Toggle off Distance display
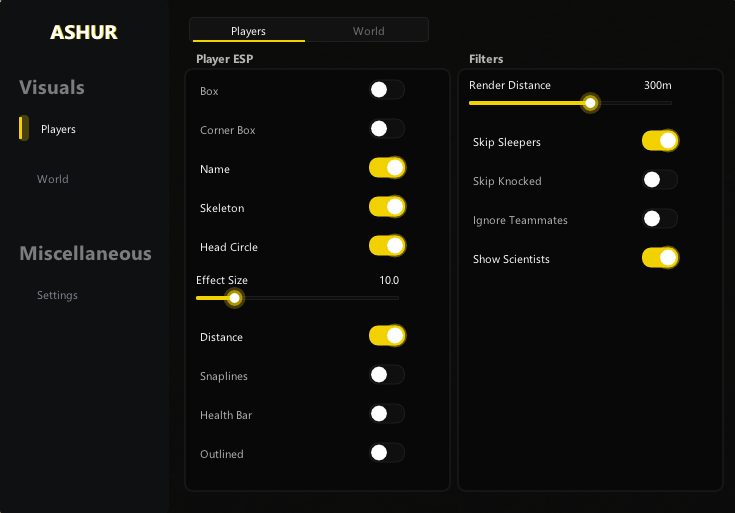Screen dimensions: 735x513 click(x=386, y=336)
